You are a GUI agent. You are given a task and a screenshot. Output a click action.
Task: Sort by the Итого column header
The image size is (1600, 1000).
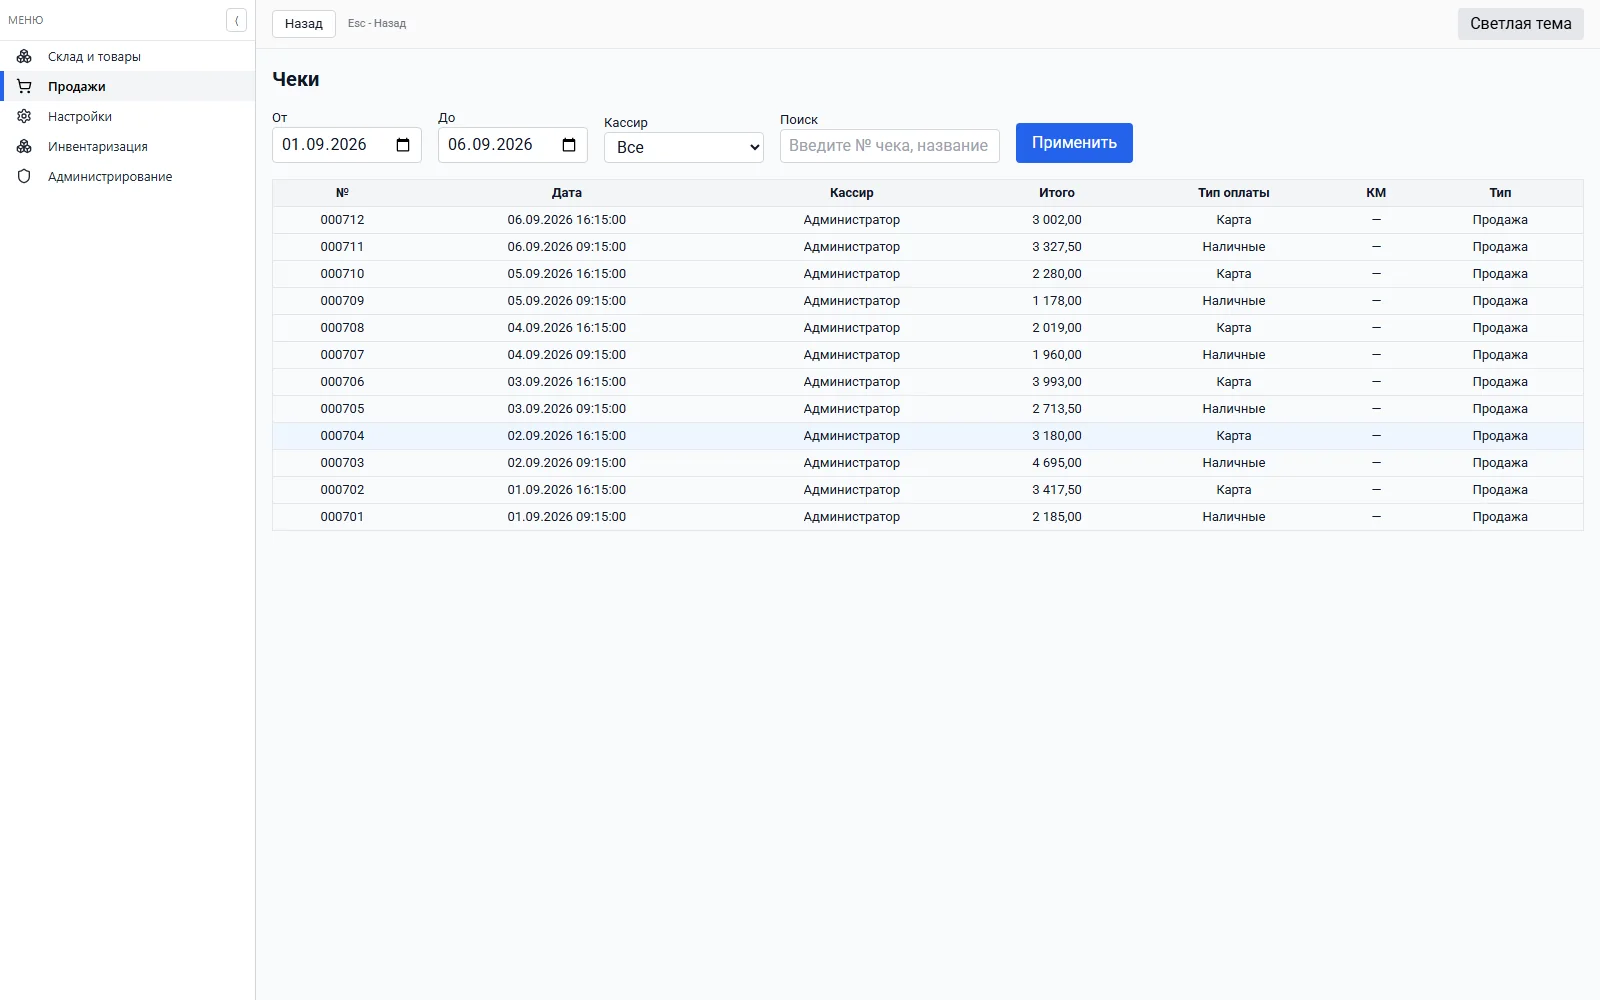(1057, 193)
